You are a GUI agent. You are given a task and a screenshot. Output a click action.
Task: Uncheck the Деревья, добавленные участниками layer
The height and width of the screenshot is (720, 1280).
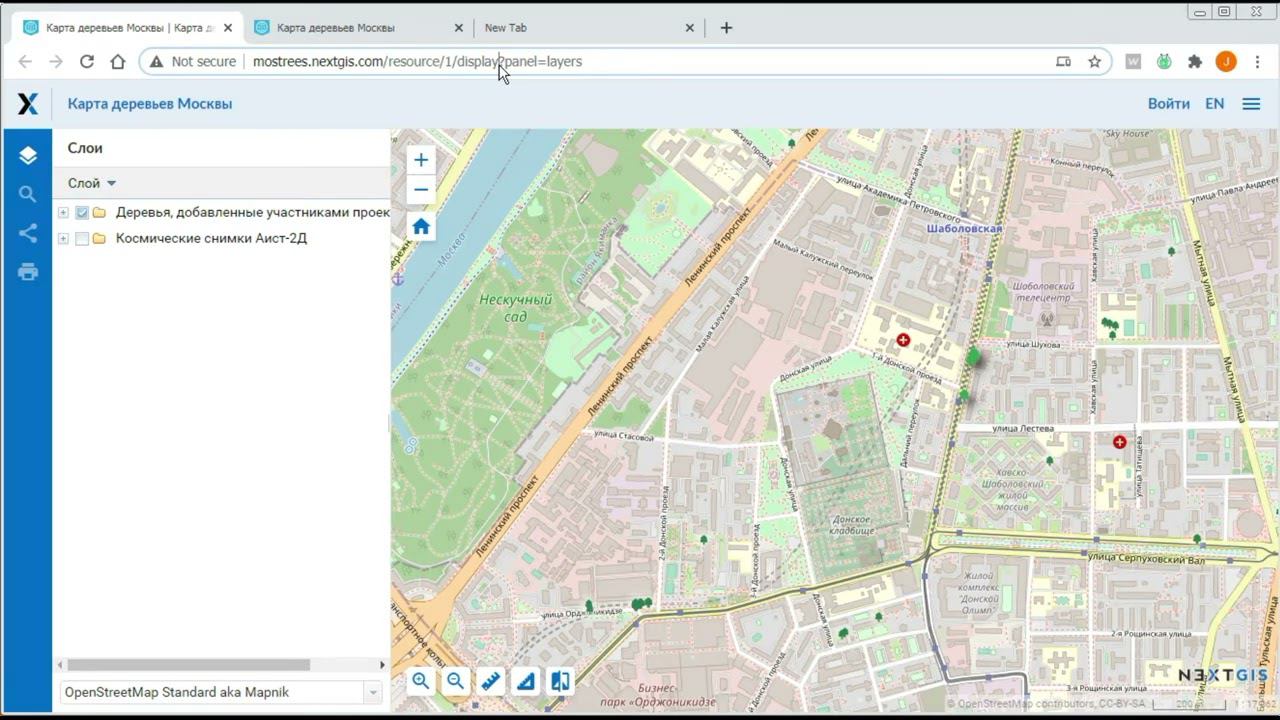82,212
